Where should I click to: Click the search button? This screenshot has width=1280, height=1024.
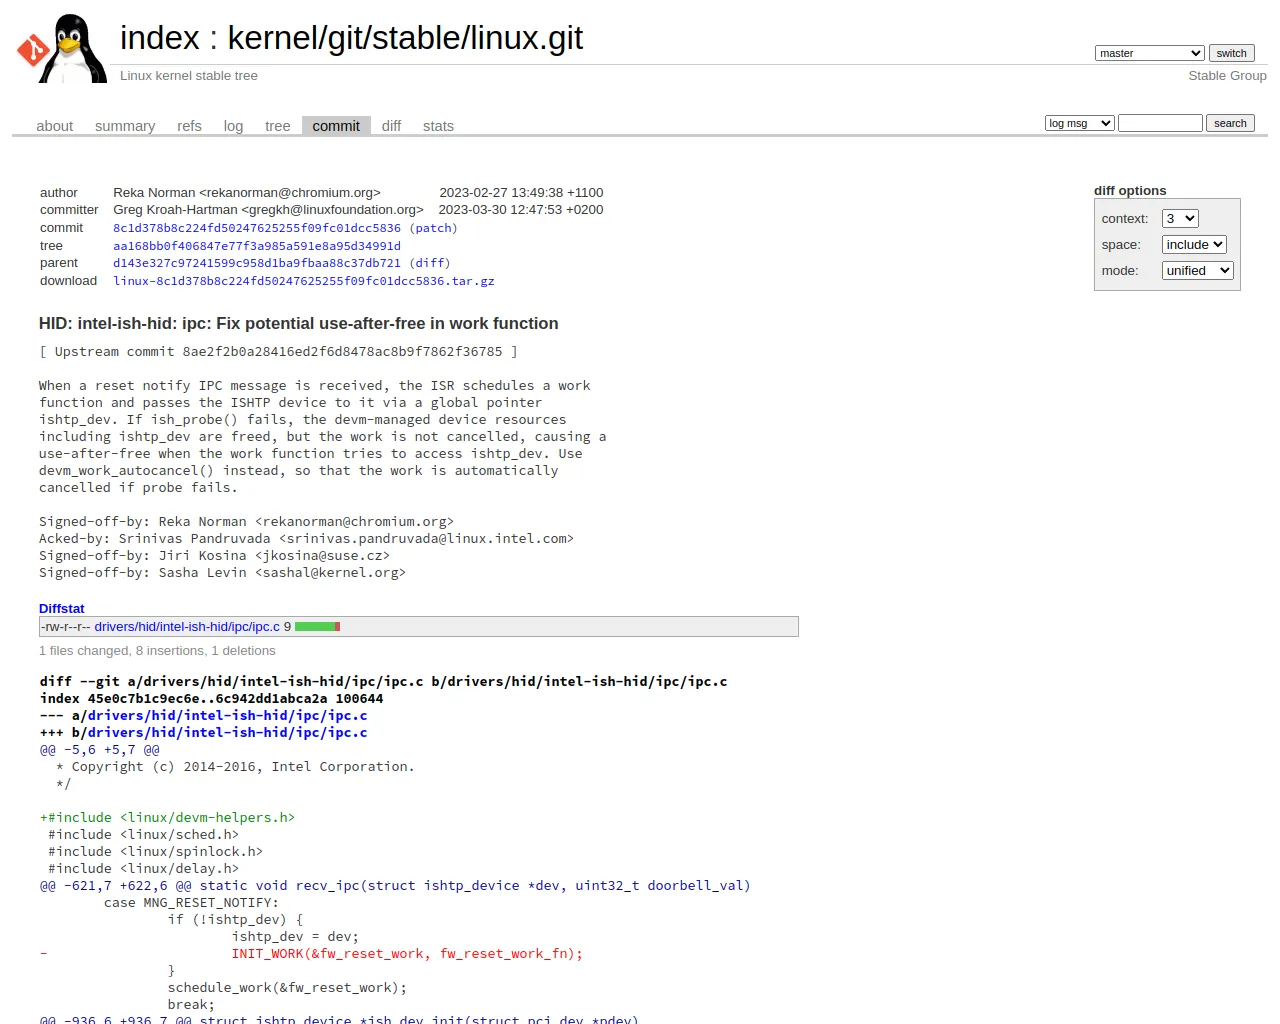[1230, 123]
